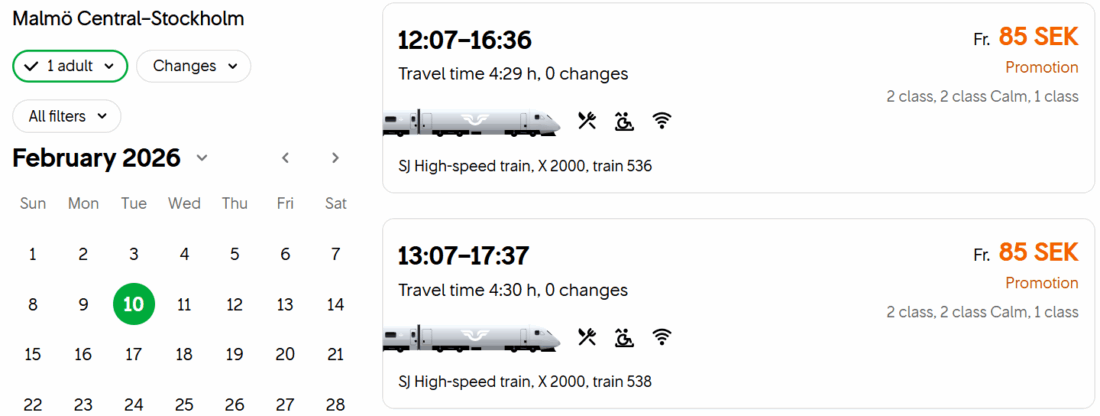
Task: Select the 12:07–16:36 departure
Action: tap(465, 40)
